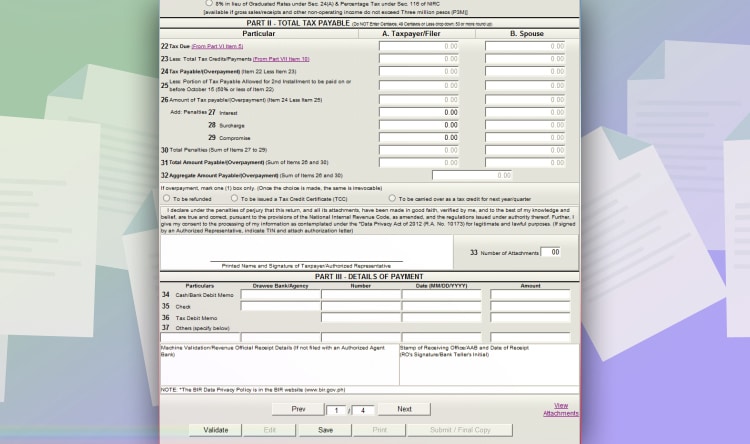Click the Taxpayer Compromise field for item 29
Screen dimensions: 750x444
(420, 138)
